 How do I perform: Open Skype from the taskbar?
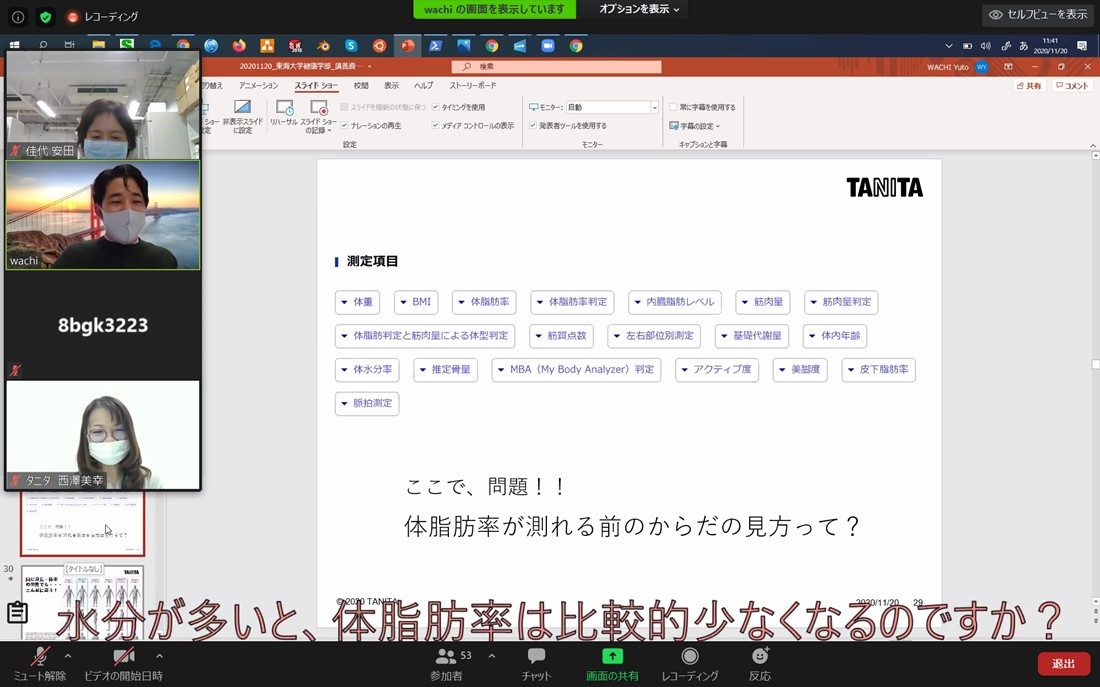pyautogui.click(x=351, y=46)
